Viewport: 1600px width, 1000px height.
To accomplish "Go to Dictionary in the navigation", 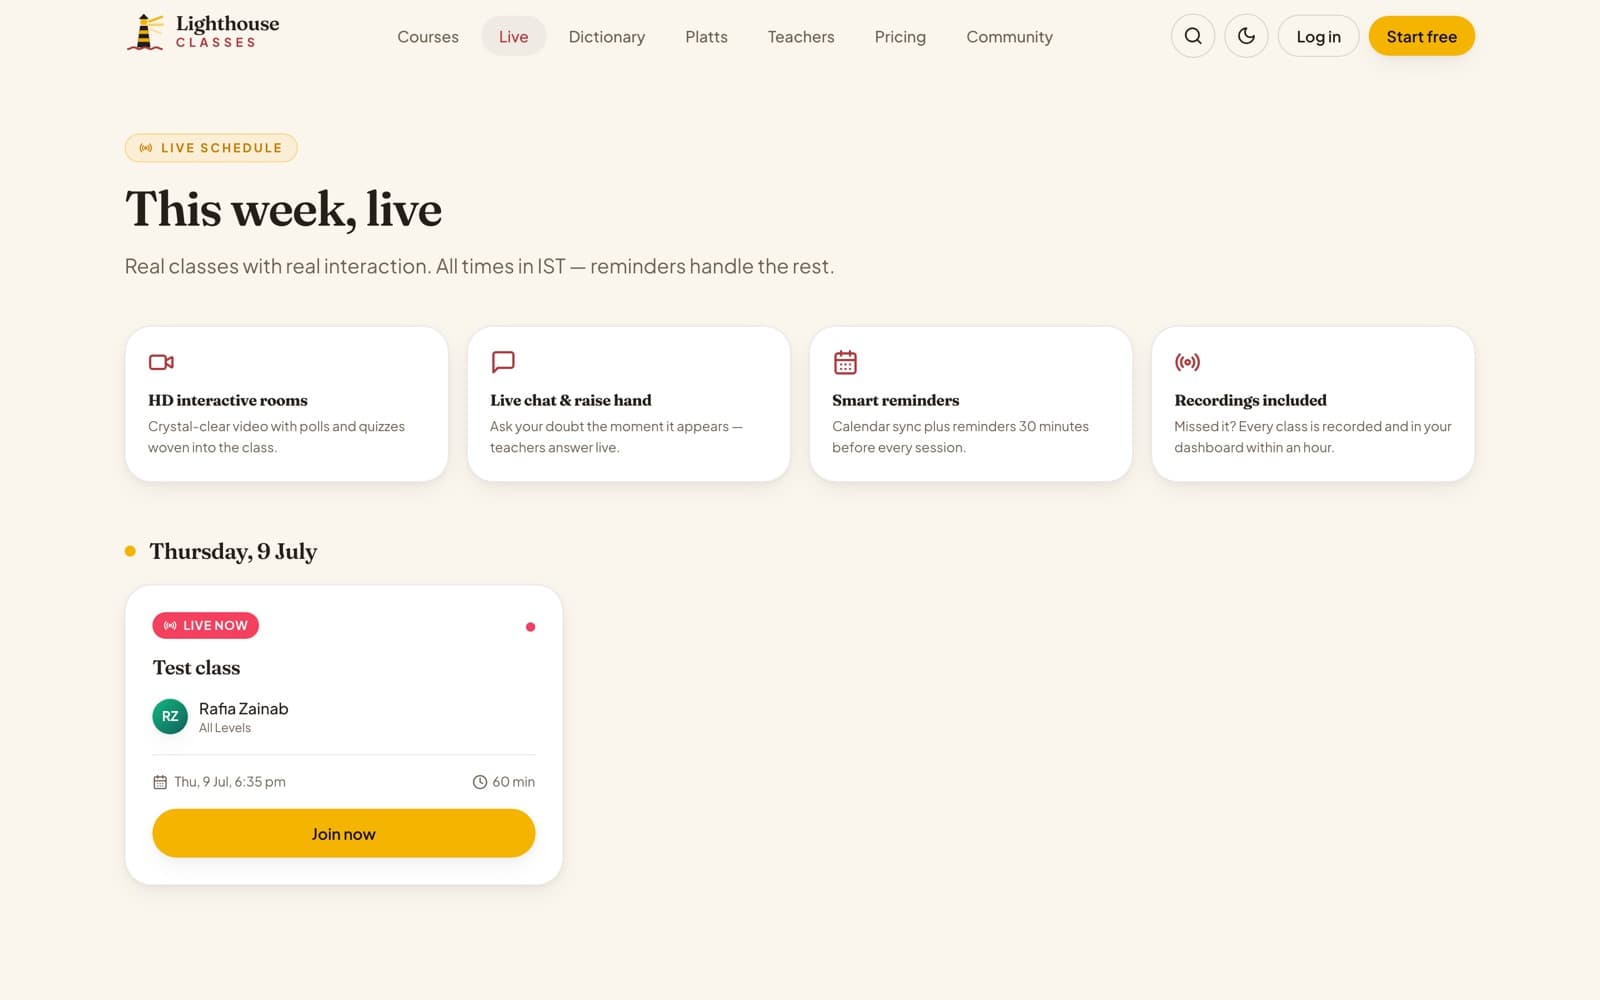I will (607, 37).
